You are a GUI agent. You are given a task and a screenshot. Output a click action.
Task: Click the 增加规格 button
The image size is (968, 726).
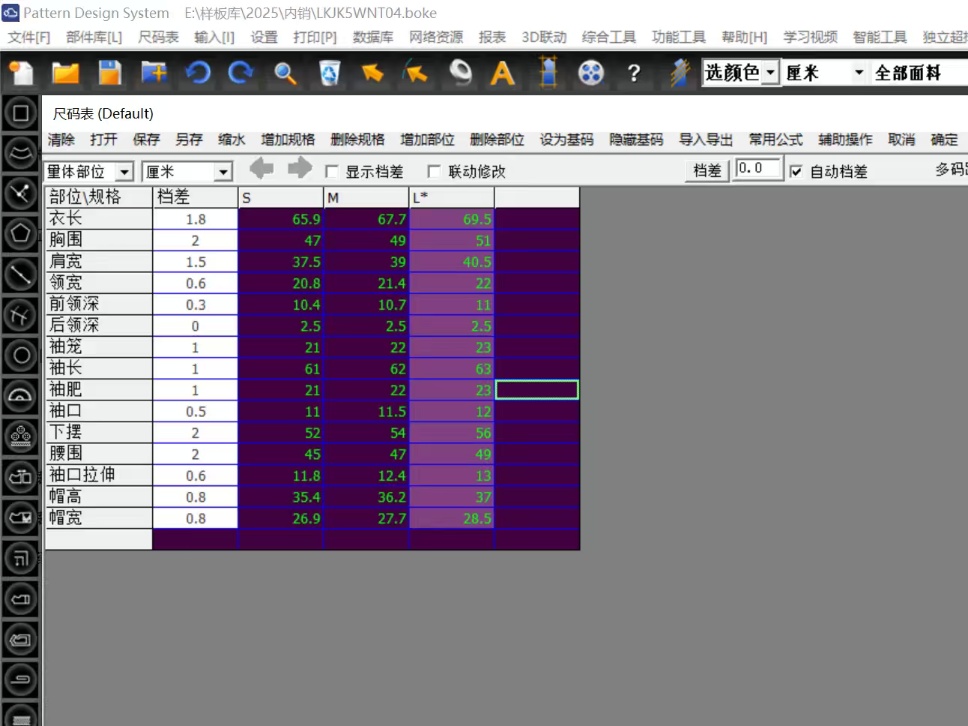coord(288,140)
